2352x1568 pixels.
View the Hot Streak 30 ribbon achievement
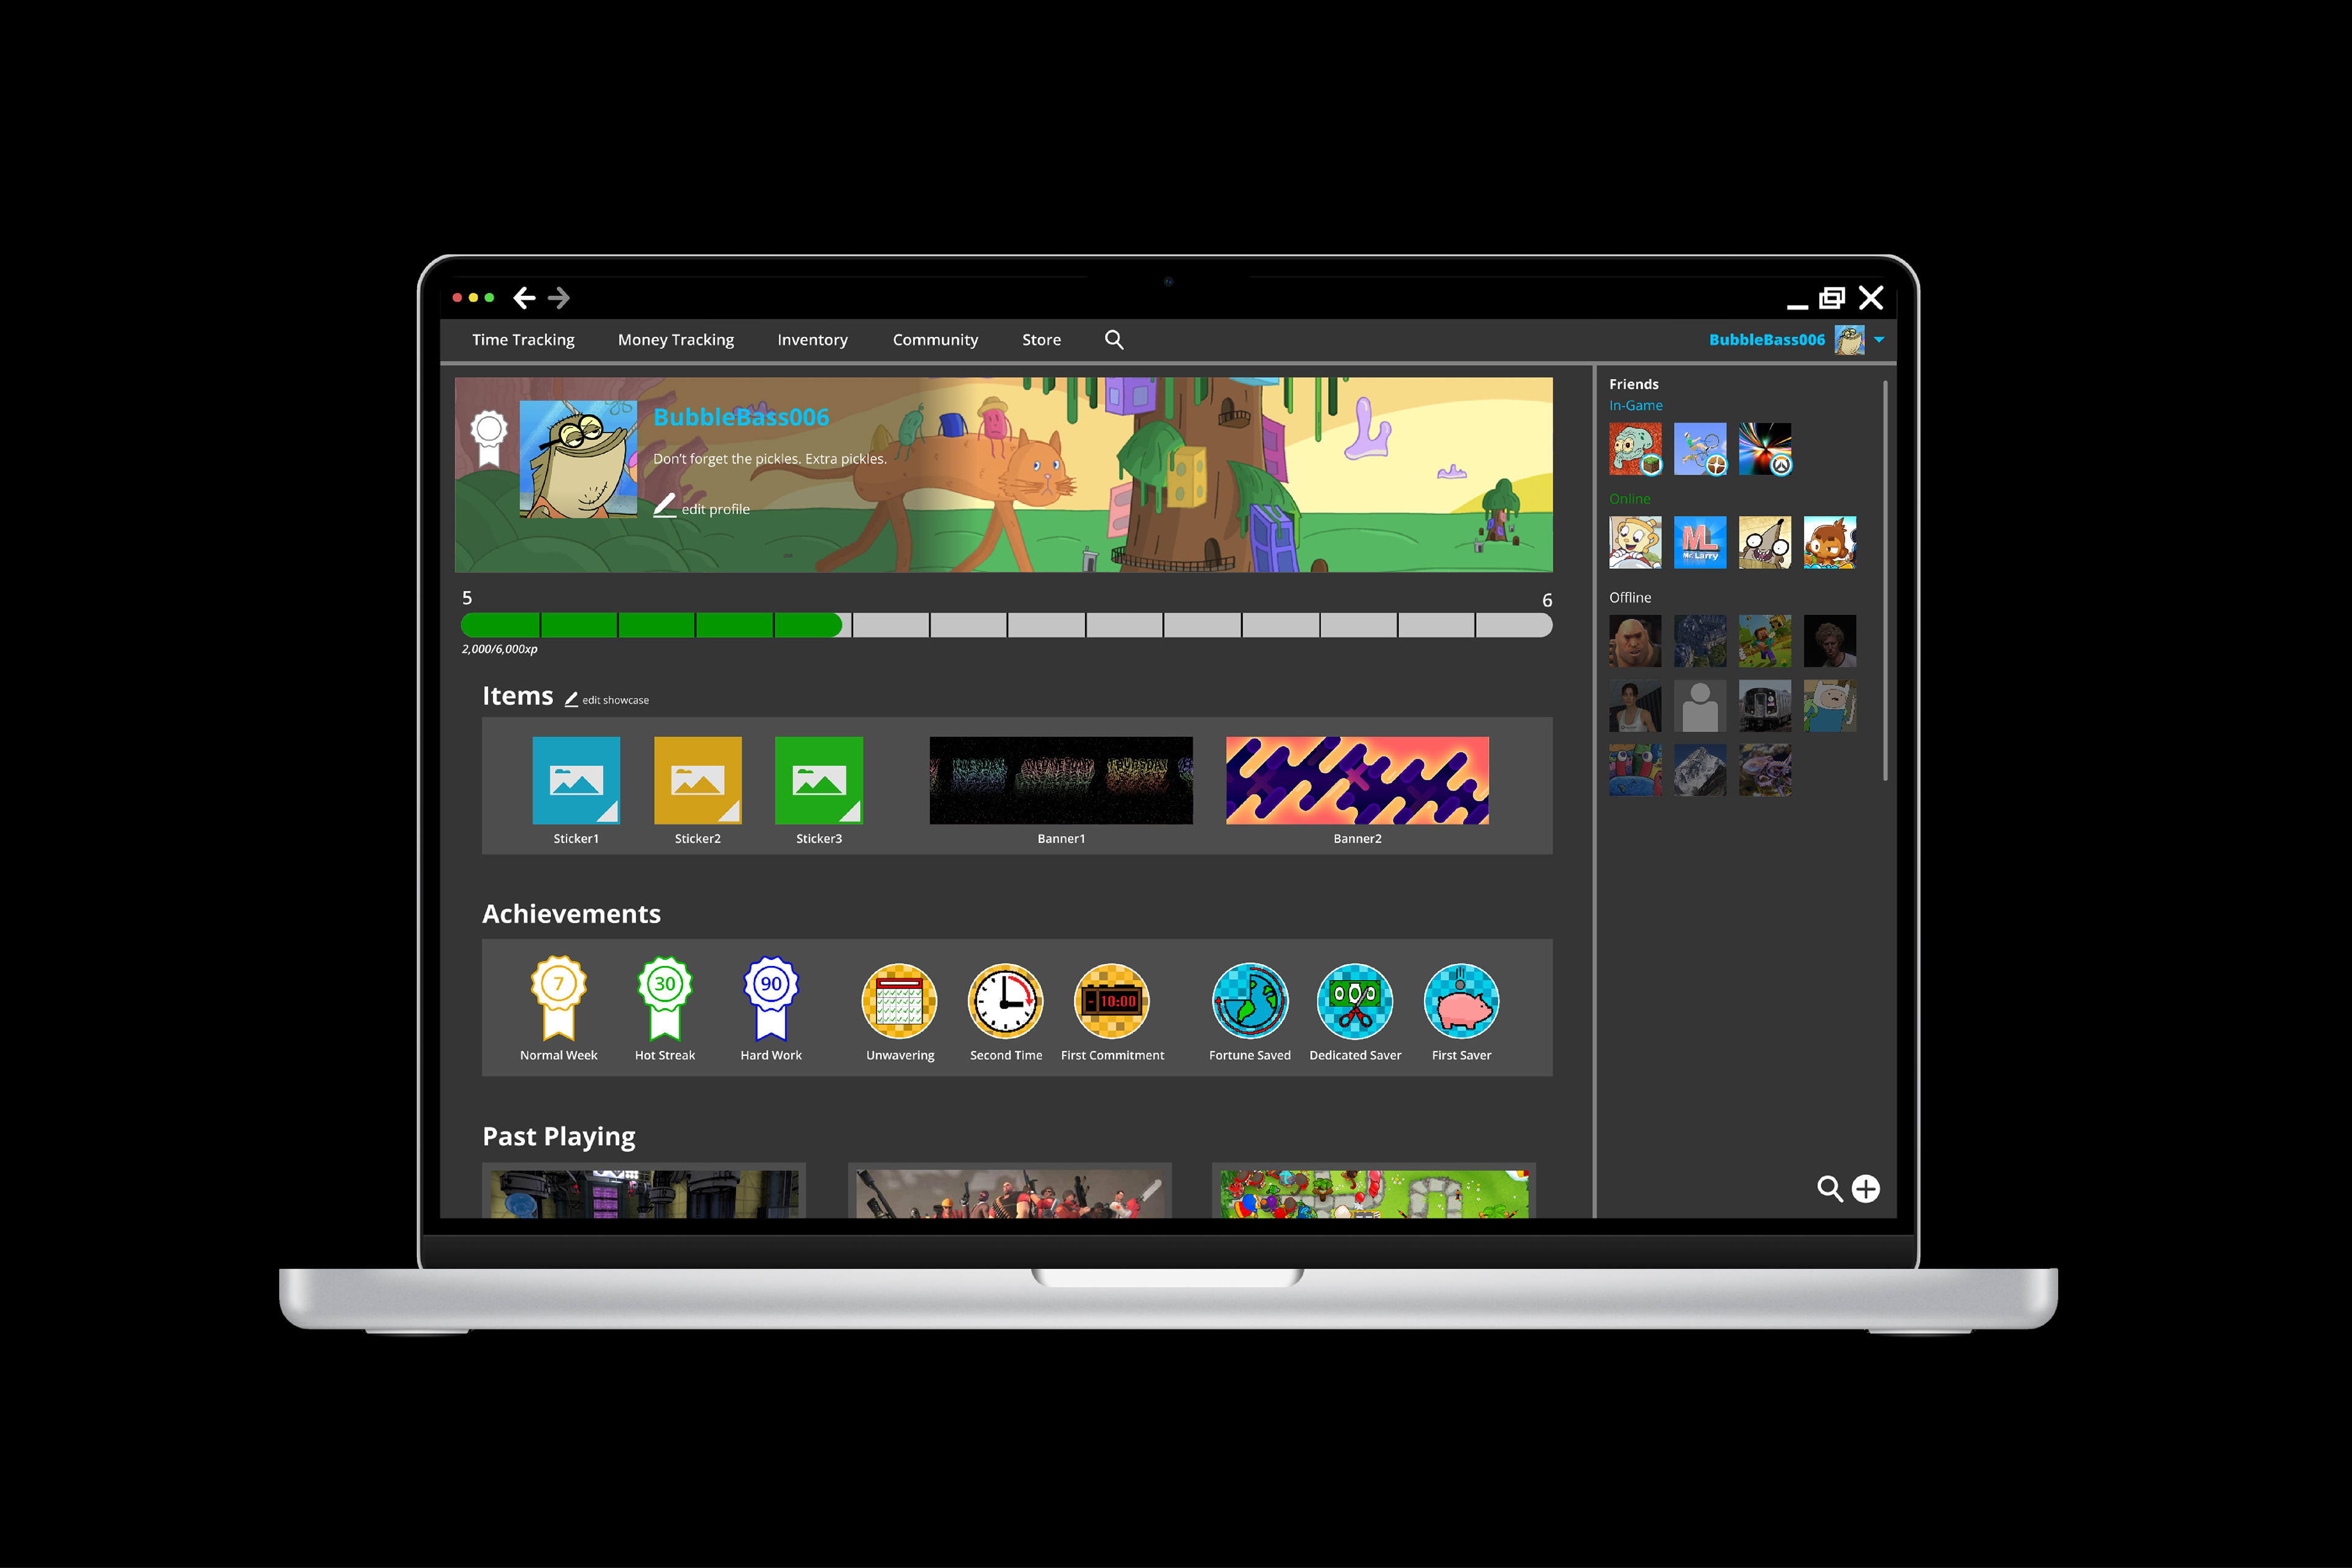[x=665, y=999]
